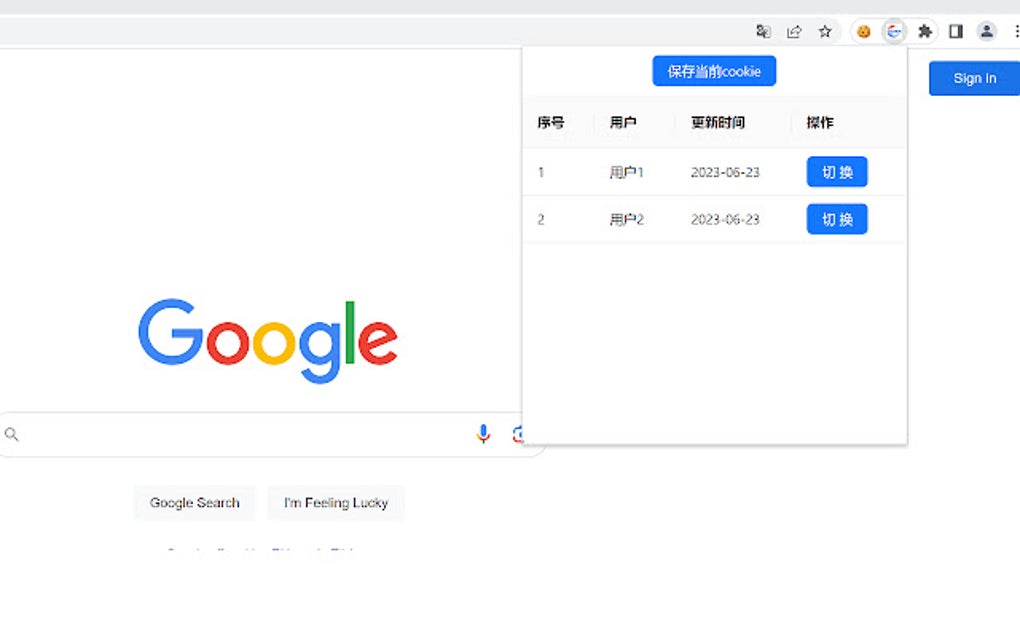Open the side panel icon
This screenshot has height=638, width=1020.
pos(955,31)
